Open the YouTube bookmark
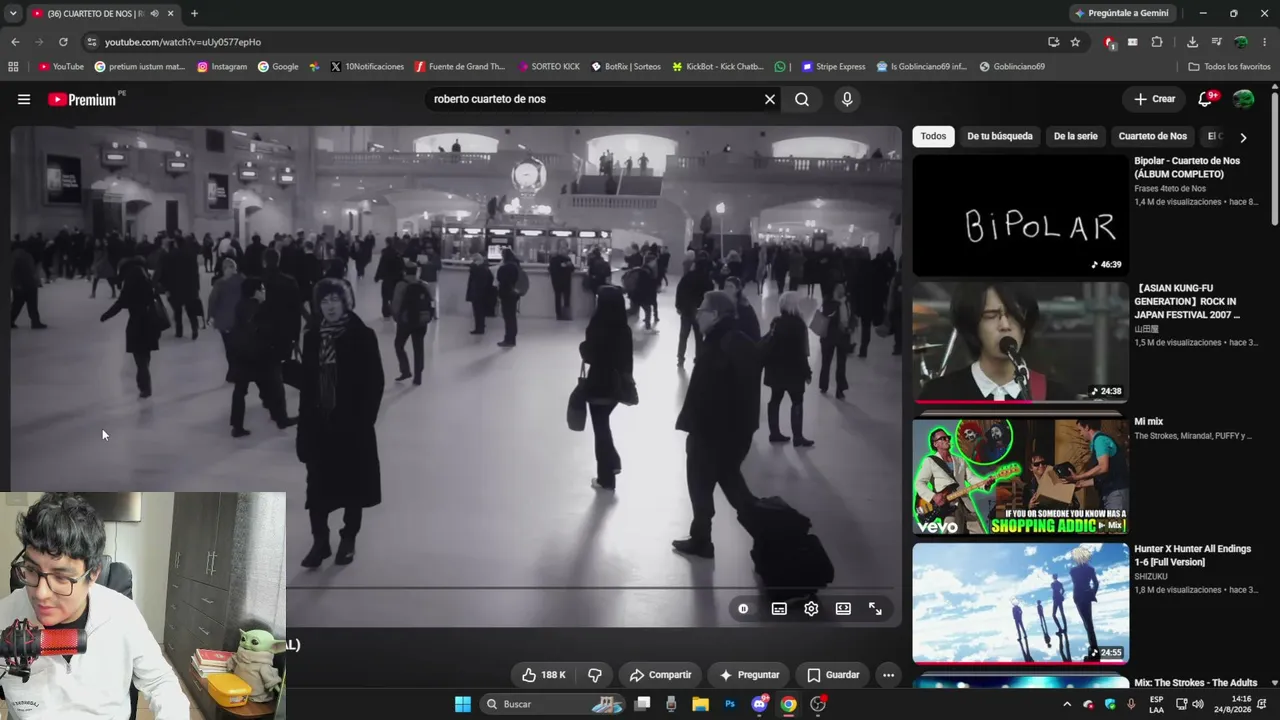 61,67
